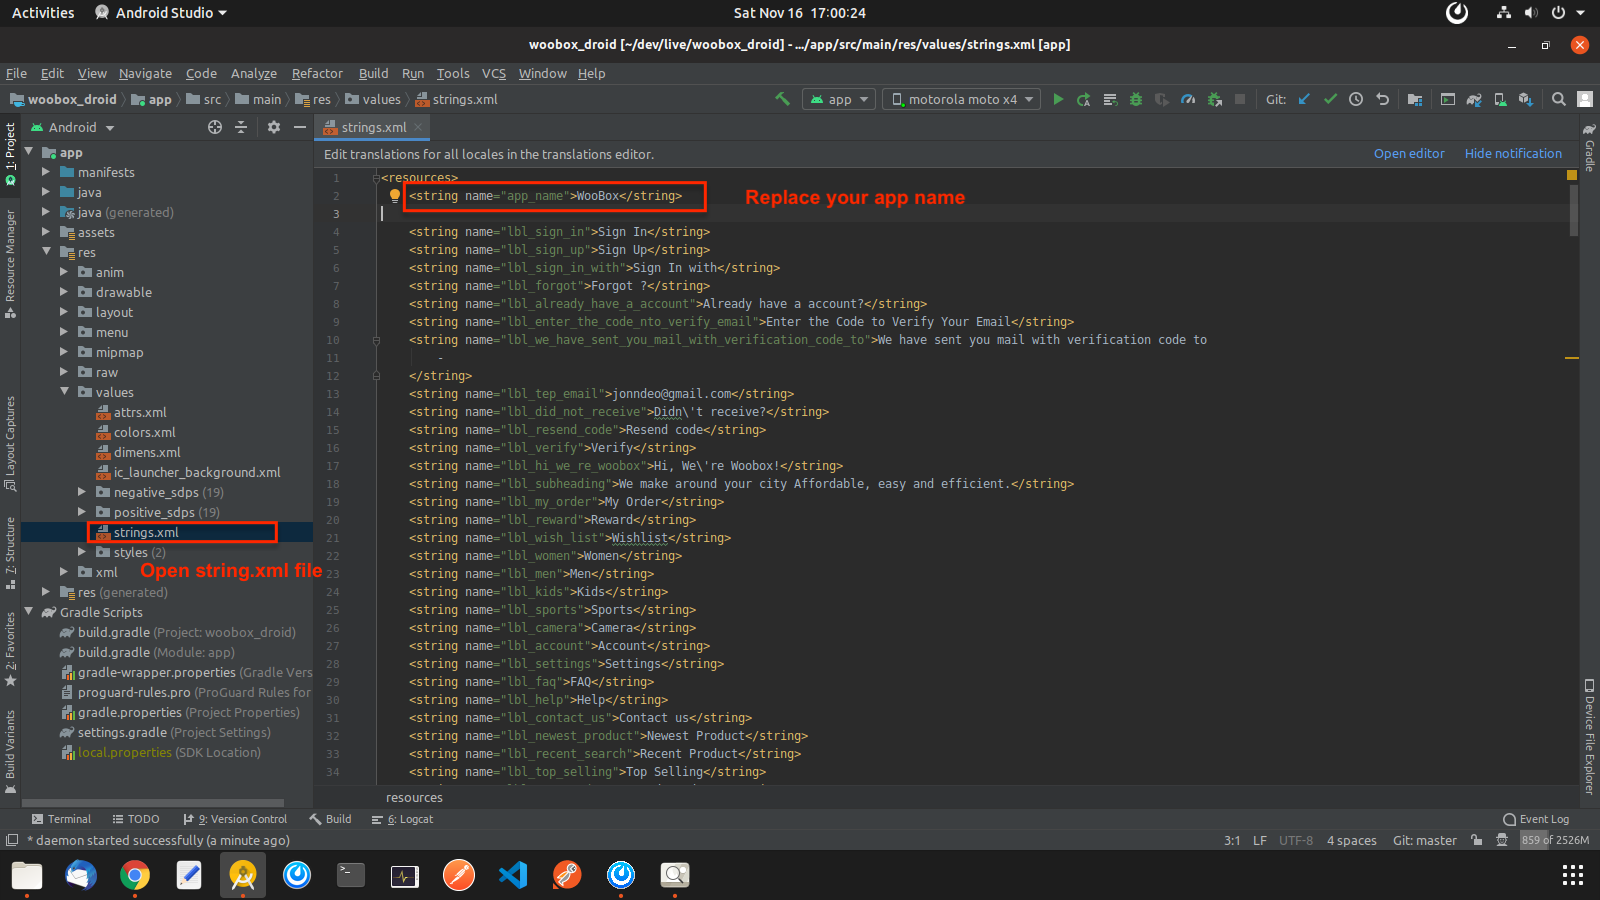Expand the styles node

click(x=83, y=552)
